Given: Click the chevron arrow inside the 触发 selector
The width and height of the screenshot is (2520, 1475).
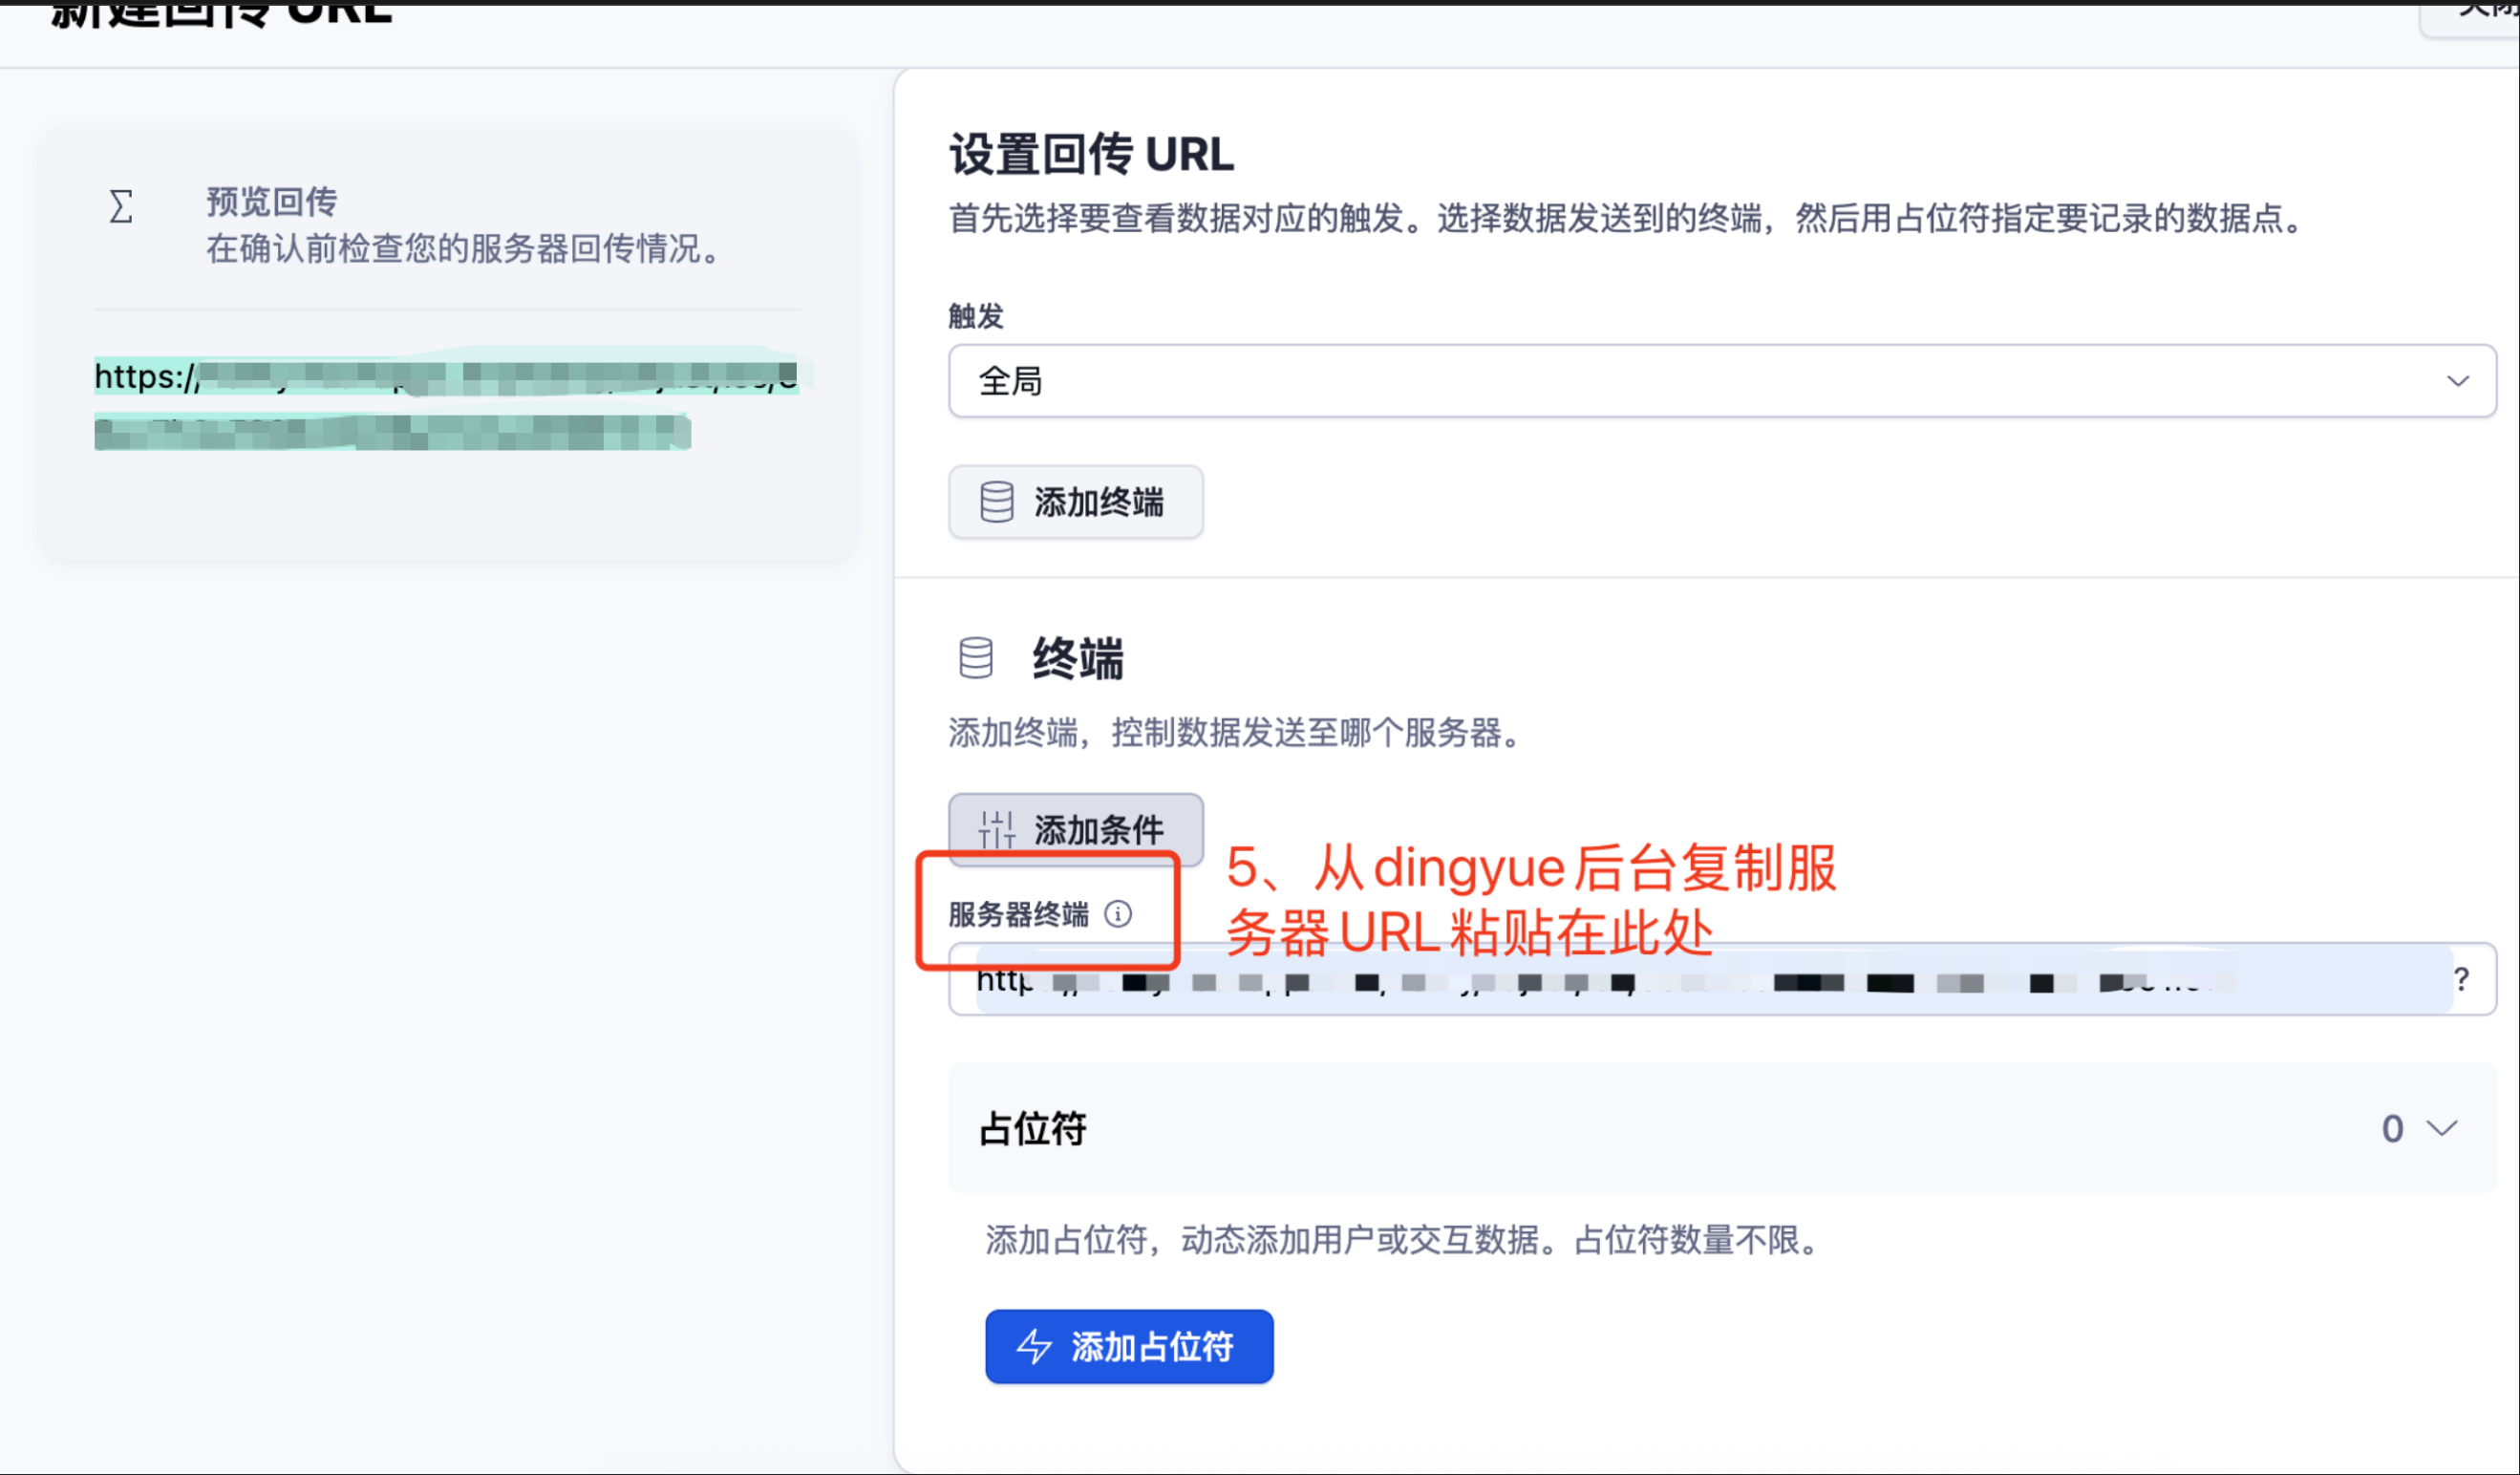Looking at the screenshot, I should point(2459,381).
